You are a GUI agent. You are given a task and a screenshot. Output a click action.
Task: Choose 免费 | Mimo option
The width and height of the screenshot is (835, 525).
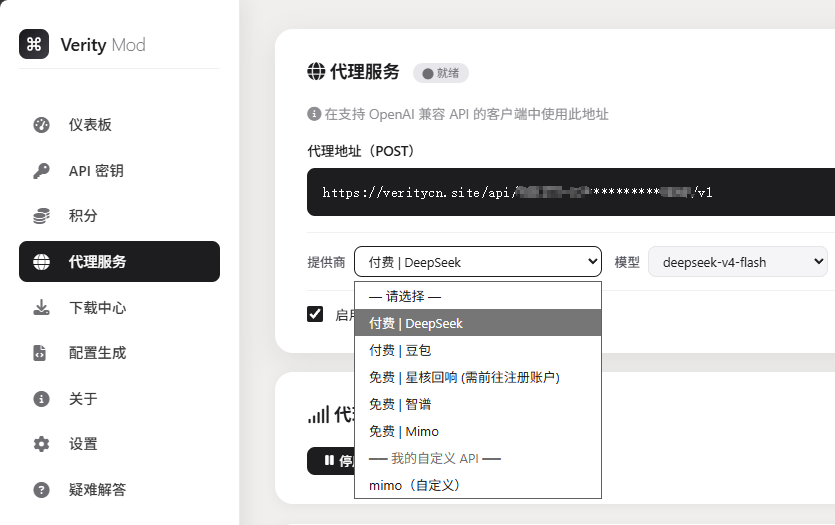click(x=478, y=431)
